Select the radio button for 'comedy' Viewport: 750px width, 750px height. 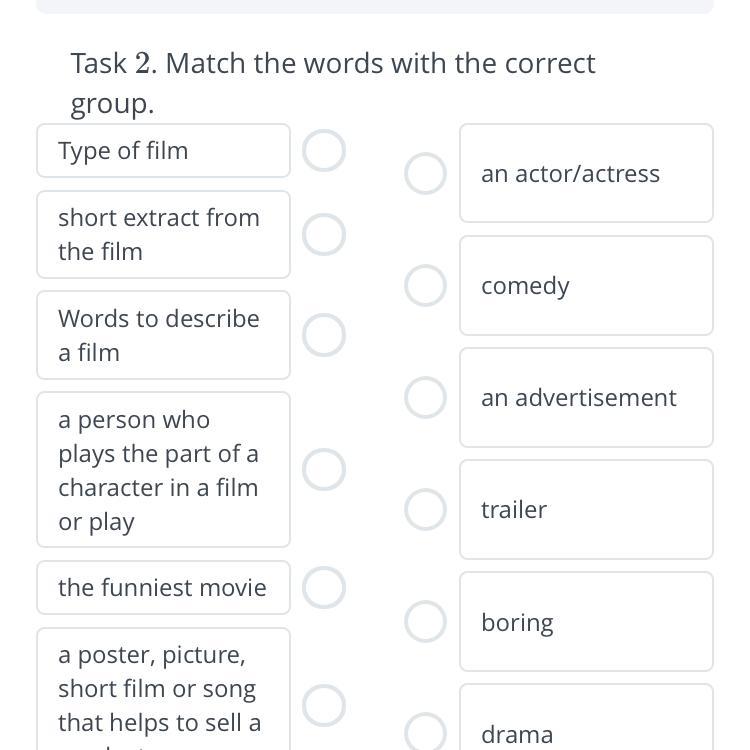(425, 285)
